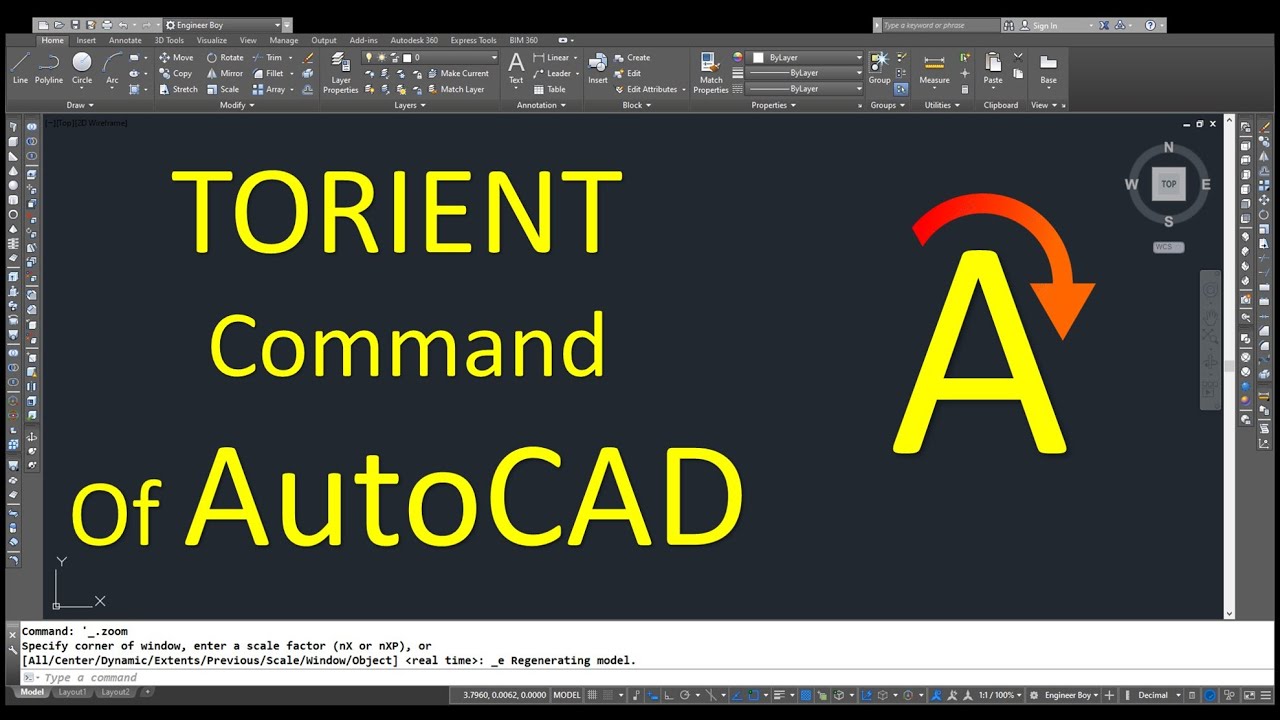Viewport: 1280px width, 720px height.
Task: Switch to the Annotate ribbon tab
Action: 125,41
